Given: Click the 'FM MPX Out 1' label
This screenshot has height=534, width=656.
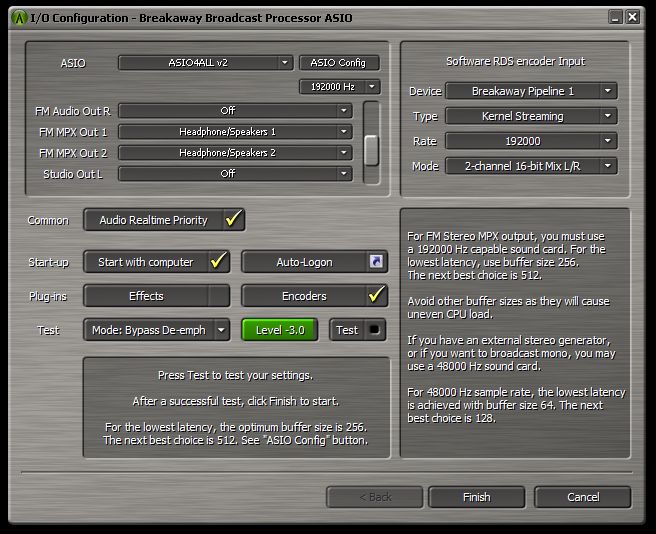Looking at the screenshot, I should coord(73,132).
